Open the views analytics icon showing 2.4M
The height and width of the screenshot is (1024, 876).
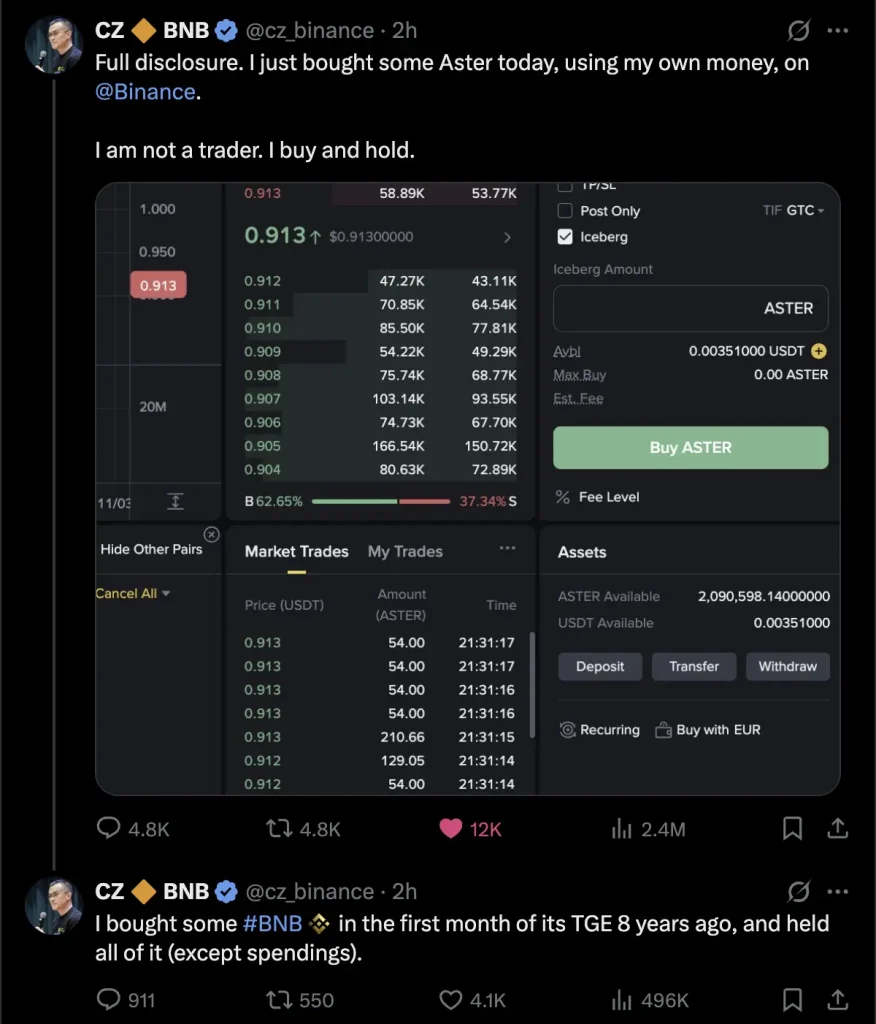pyautogui.click(x=622, y=828)
